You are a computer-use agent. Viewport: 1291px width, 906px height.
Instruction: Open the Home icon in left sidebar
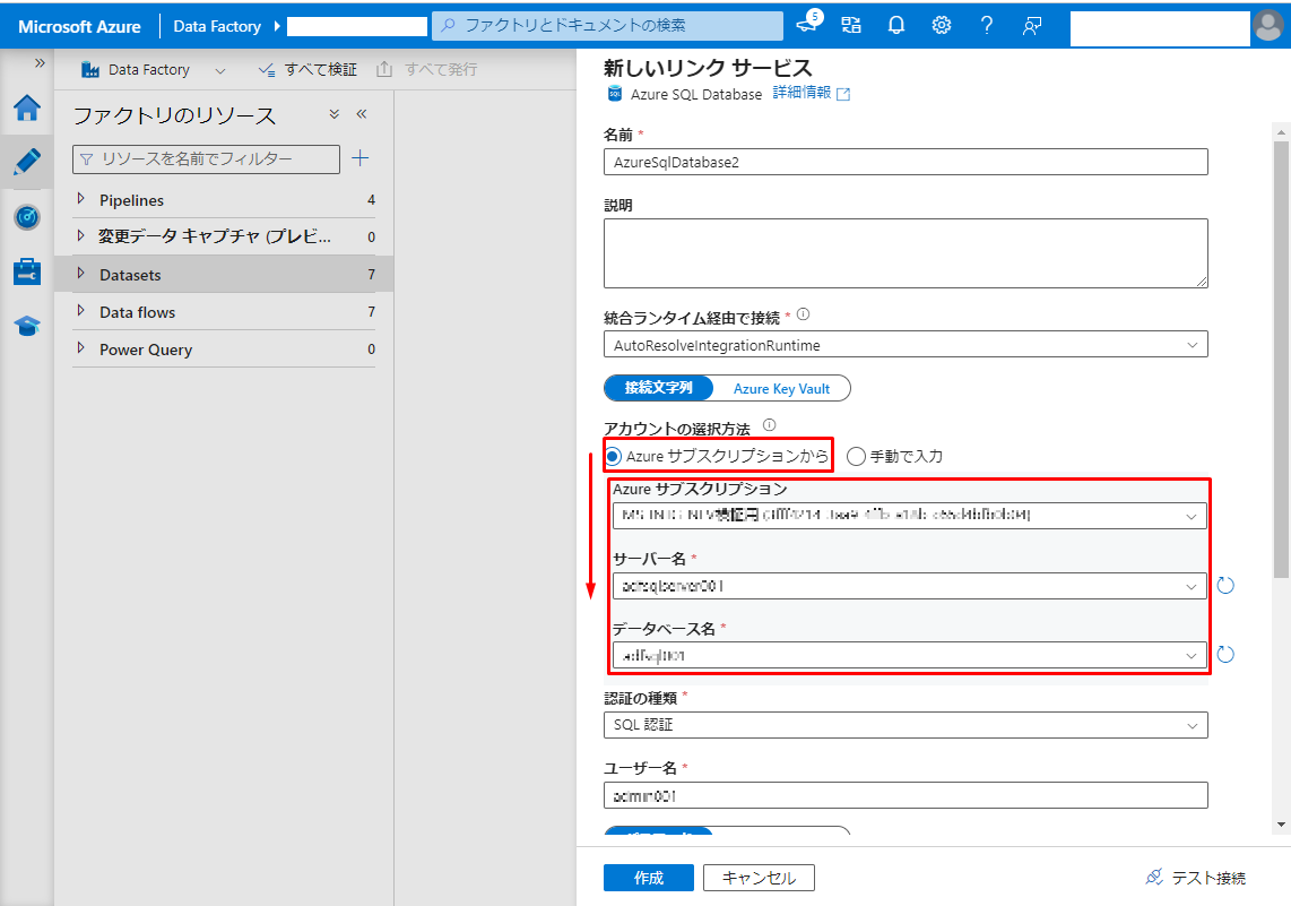point(27,108)
